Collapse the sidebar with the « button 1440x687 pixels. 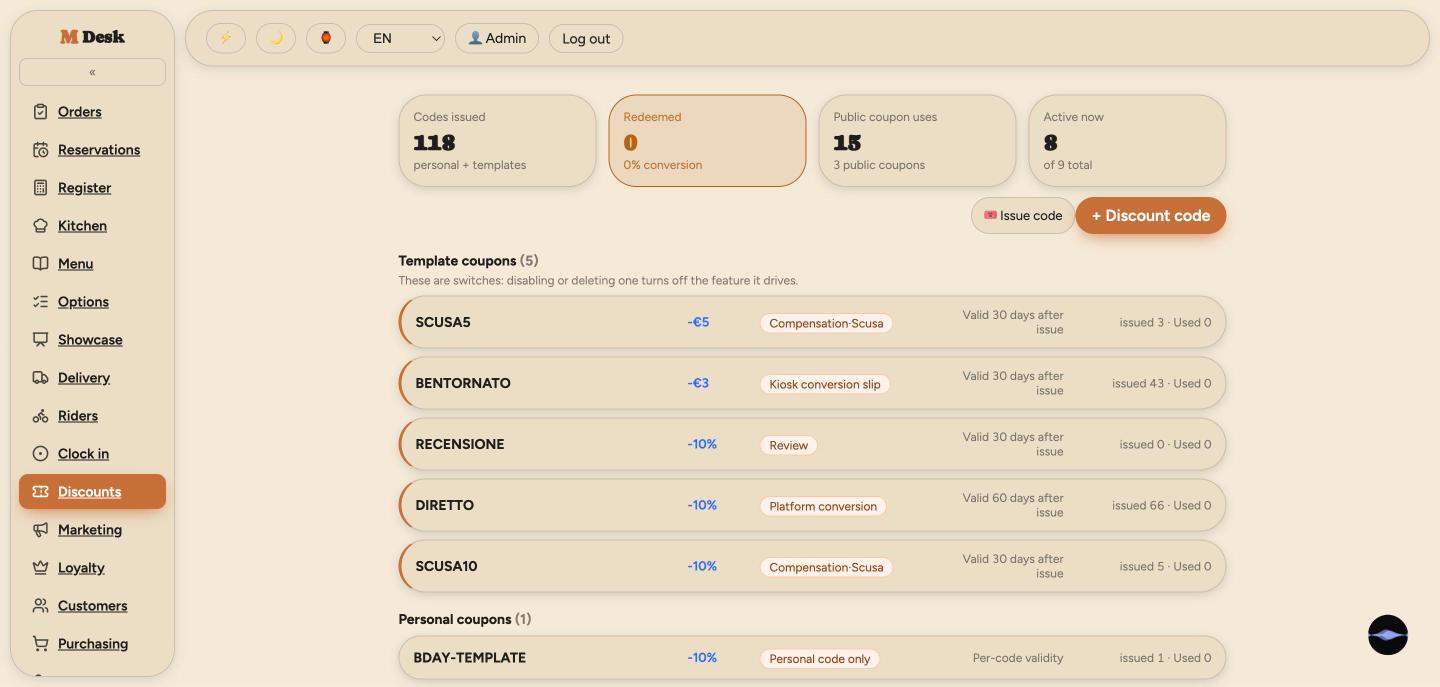pos(92,72)
